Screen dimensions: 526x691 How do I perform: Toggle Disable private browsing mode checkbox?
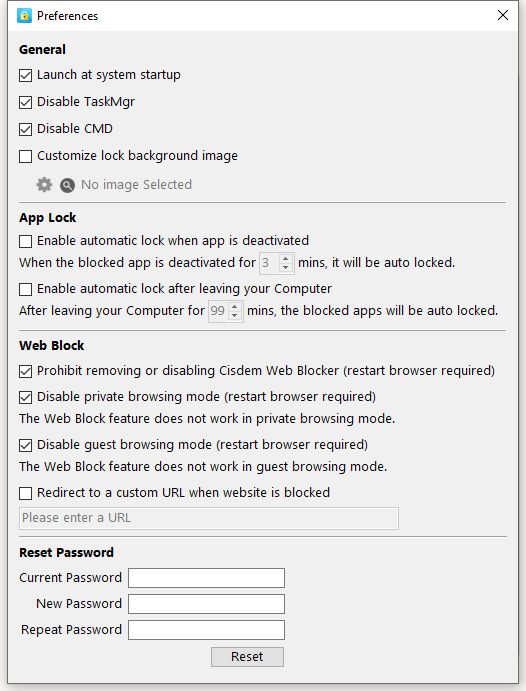point(26,398)
